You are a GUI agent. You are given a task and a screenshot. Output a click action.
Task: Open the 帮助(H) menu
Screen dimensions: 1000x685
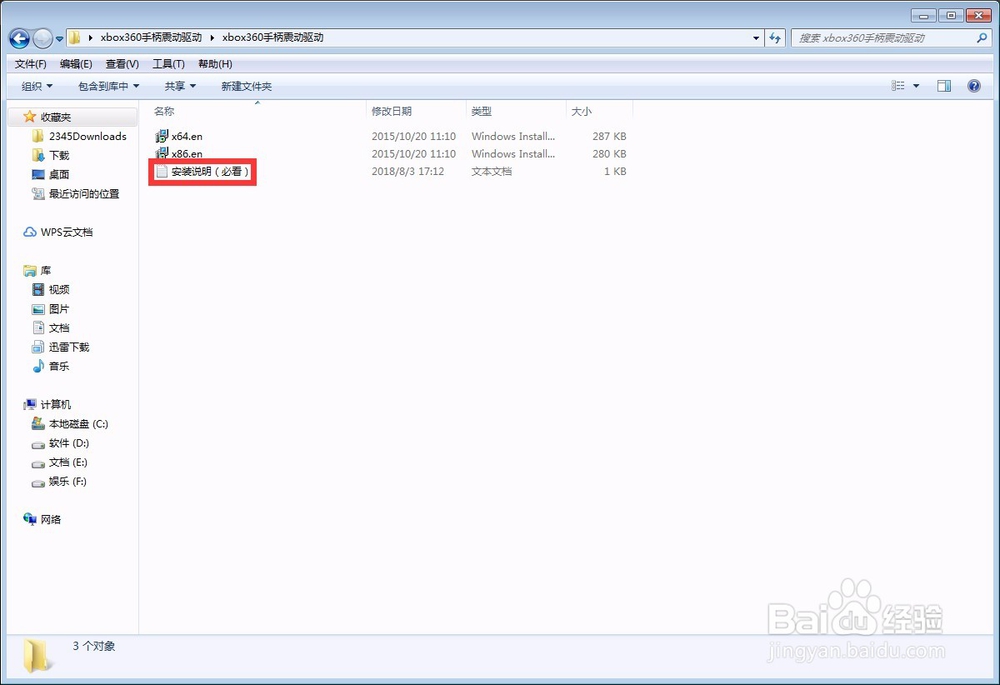[215, 64]
